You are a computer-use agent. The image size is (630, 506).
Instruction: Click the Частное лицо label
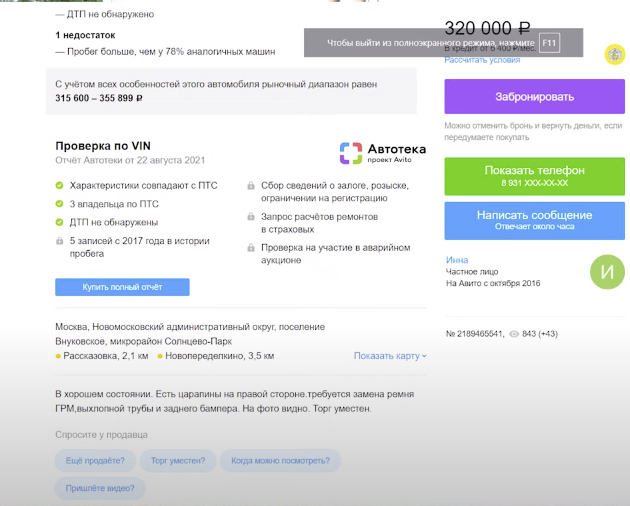(x=472, y=272)
